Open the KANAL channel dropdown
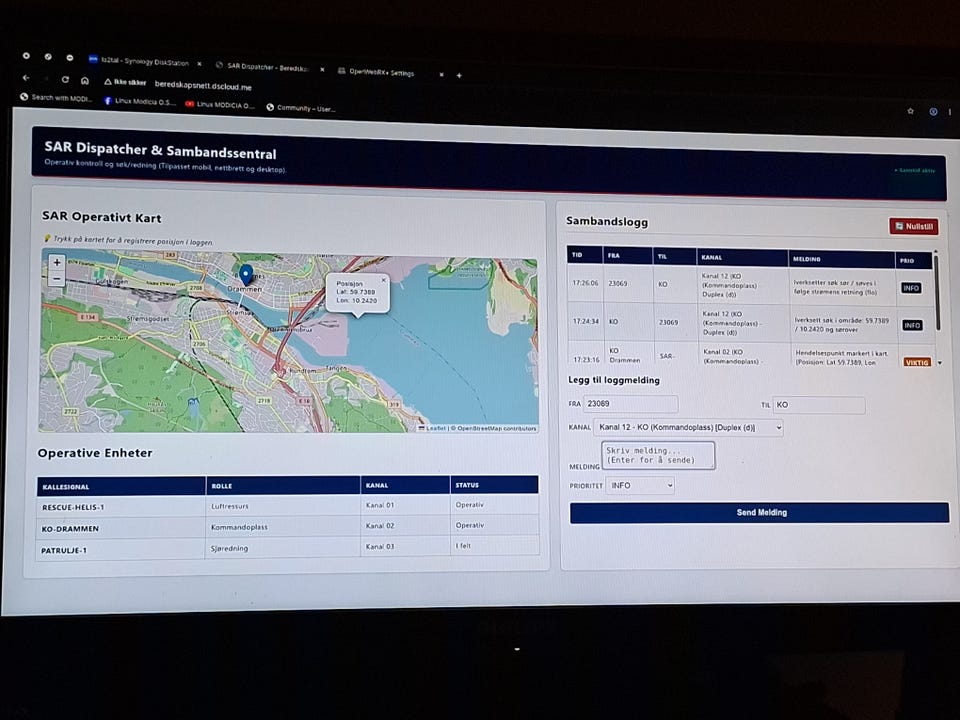This screenshot has width=960, height=720. [688, 427]
